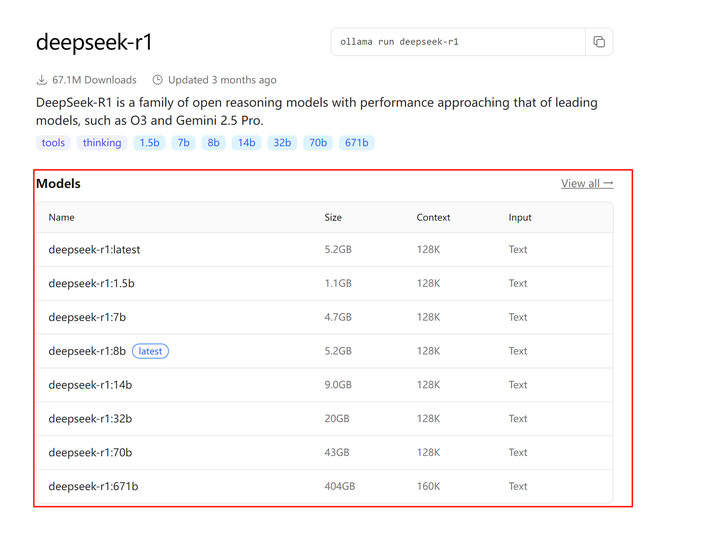Select the 14b size tag
Image resolution: width=720 pixels, height=542 pixels.
point(247,143)
